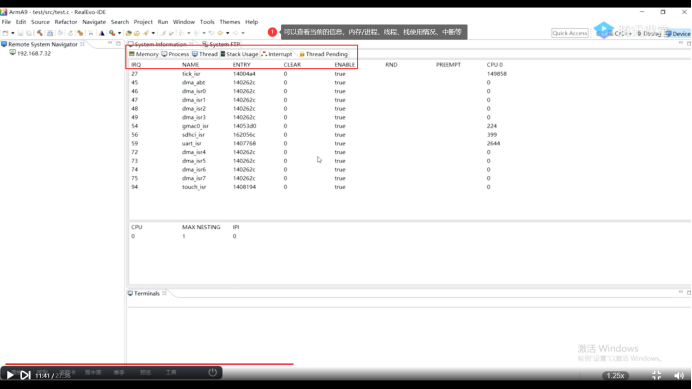Open the Source menu
Viewport: 692px width, 389px height.
click(40, 22)
